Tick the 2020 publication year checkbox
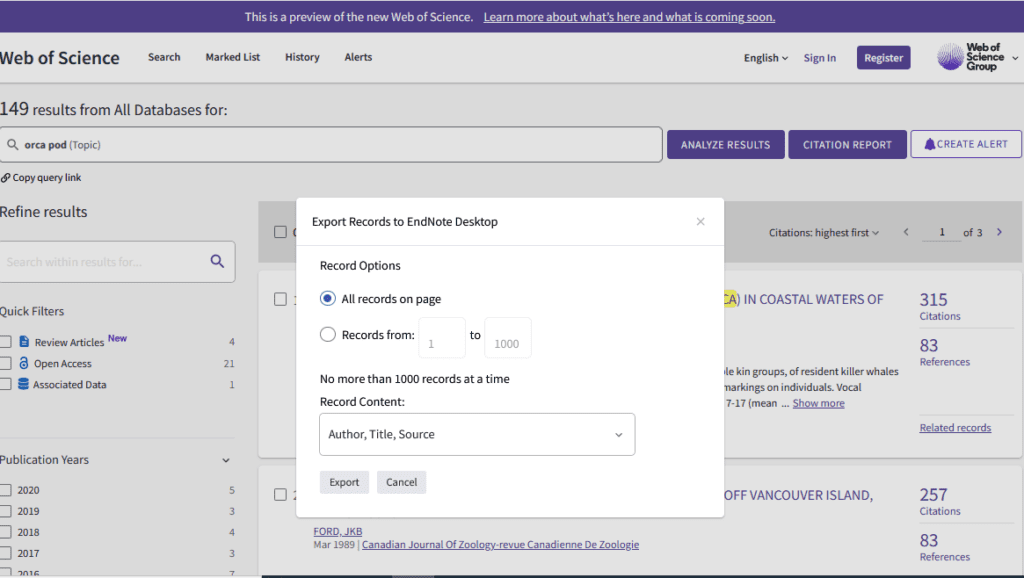1024x578 pixels. [6, 490]
